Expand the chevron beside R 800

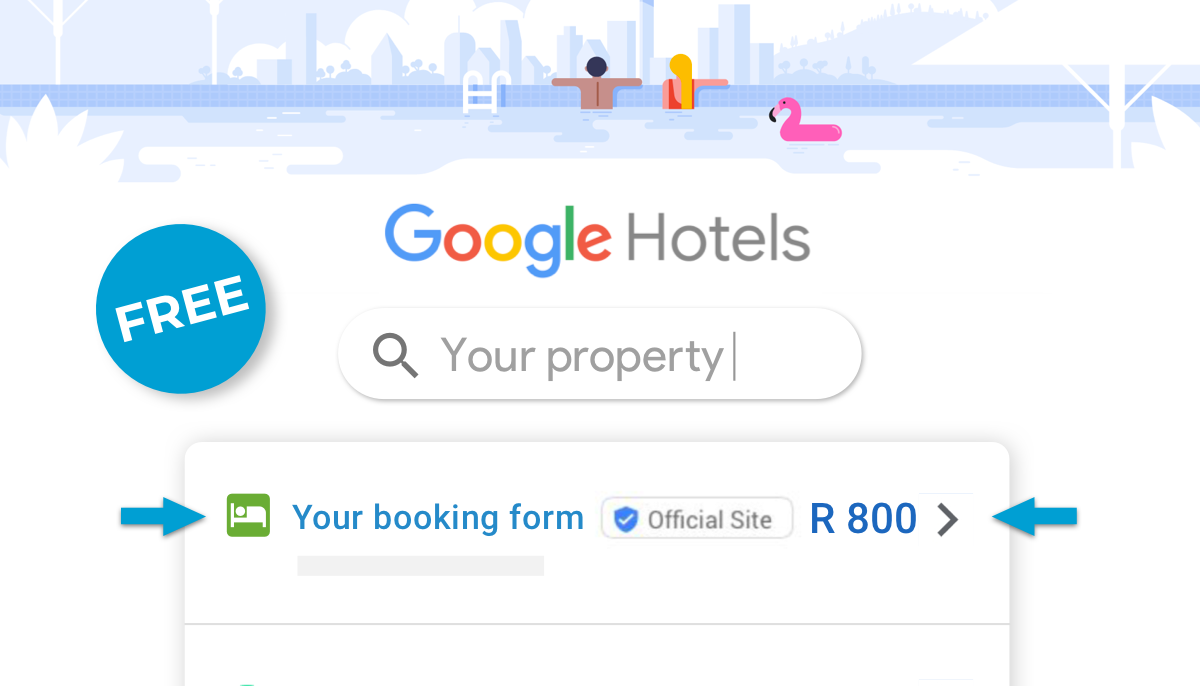point(948,519)
